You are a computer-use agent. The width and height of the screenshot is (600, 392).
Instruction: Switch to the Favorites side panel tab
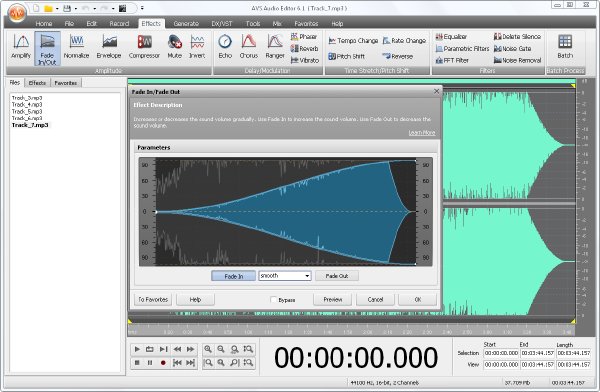65,83
